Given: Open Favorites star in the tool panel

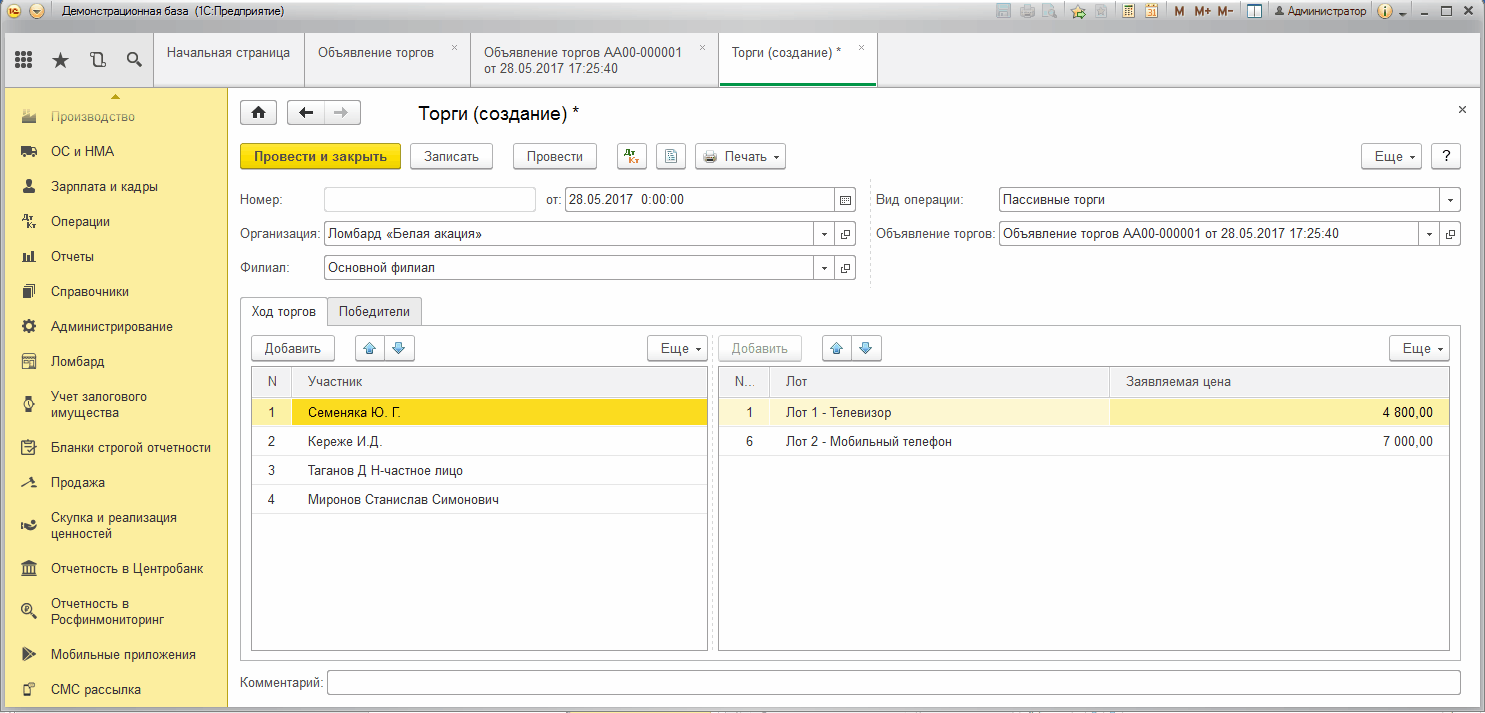Looking at the screenshot, I should point(60,60).
